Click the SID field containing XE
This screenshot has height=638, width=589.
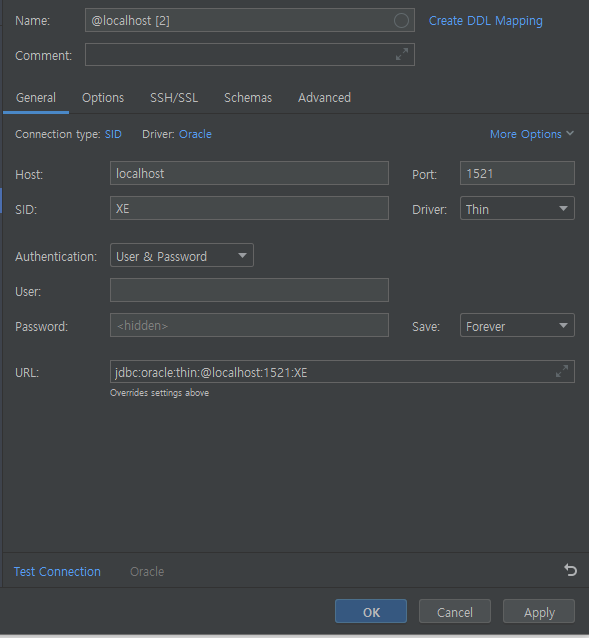249,208
